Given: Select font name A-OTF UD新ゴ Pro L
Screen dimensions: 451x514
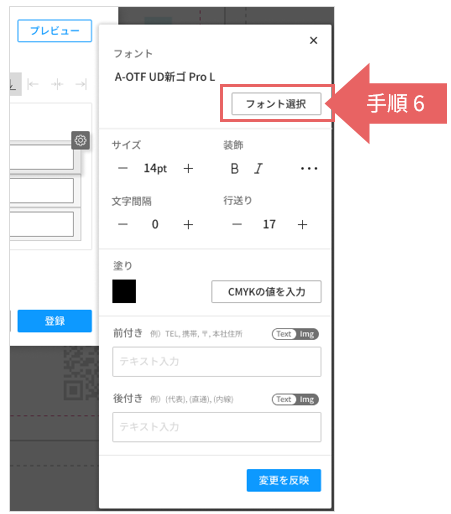Looking at the screenshot, I should 165,77.
